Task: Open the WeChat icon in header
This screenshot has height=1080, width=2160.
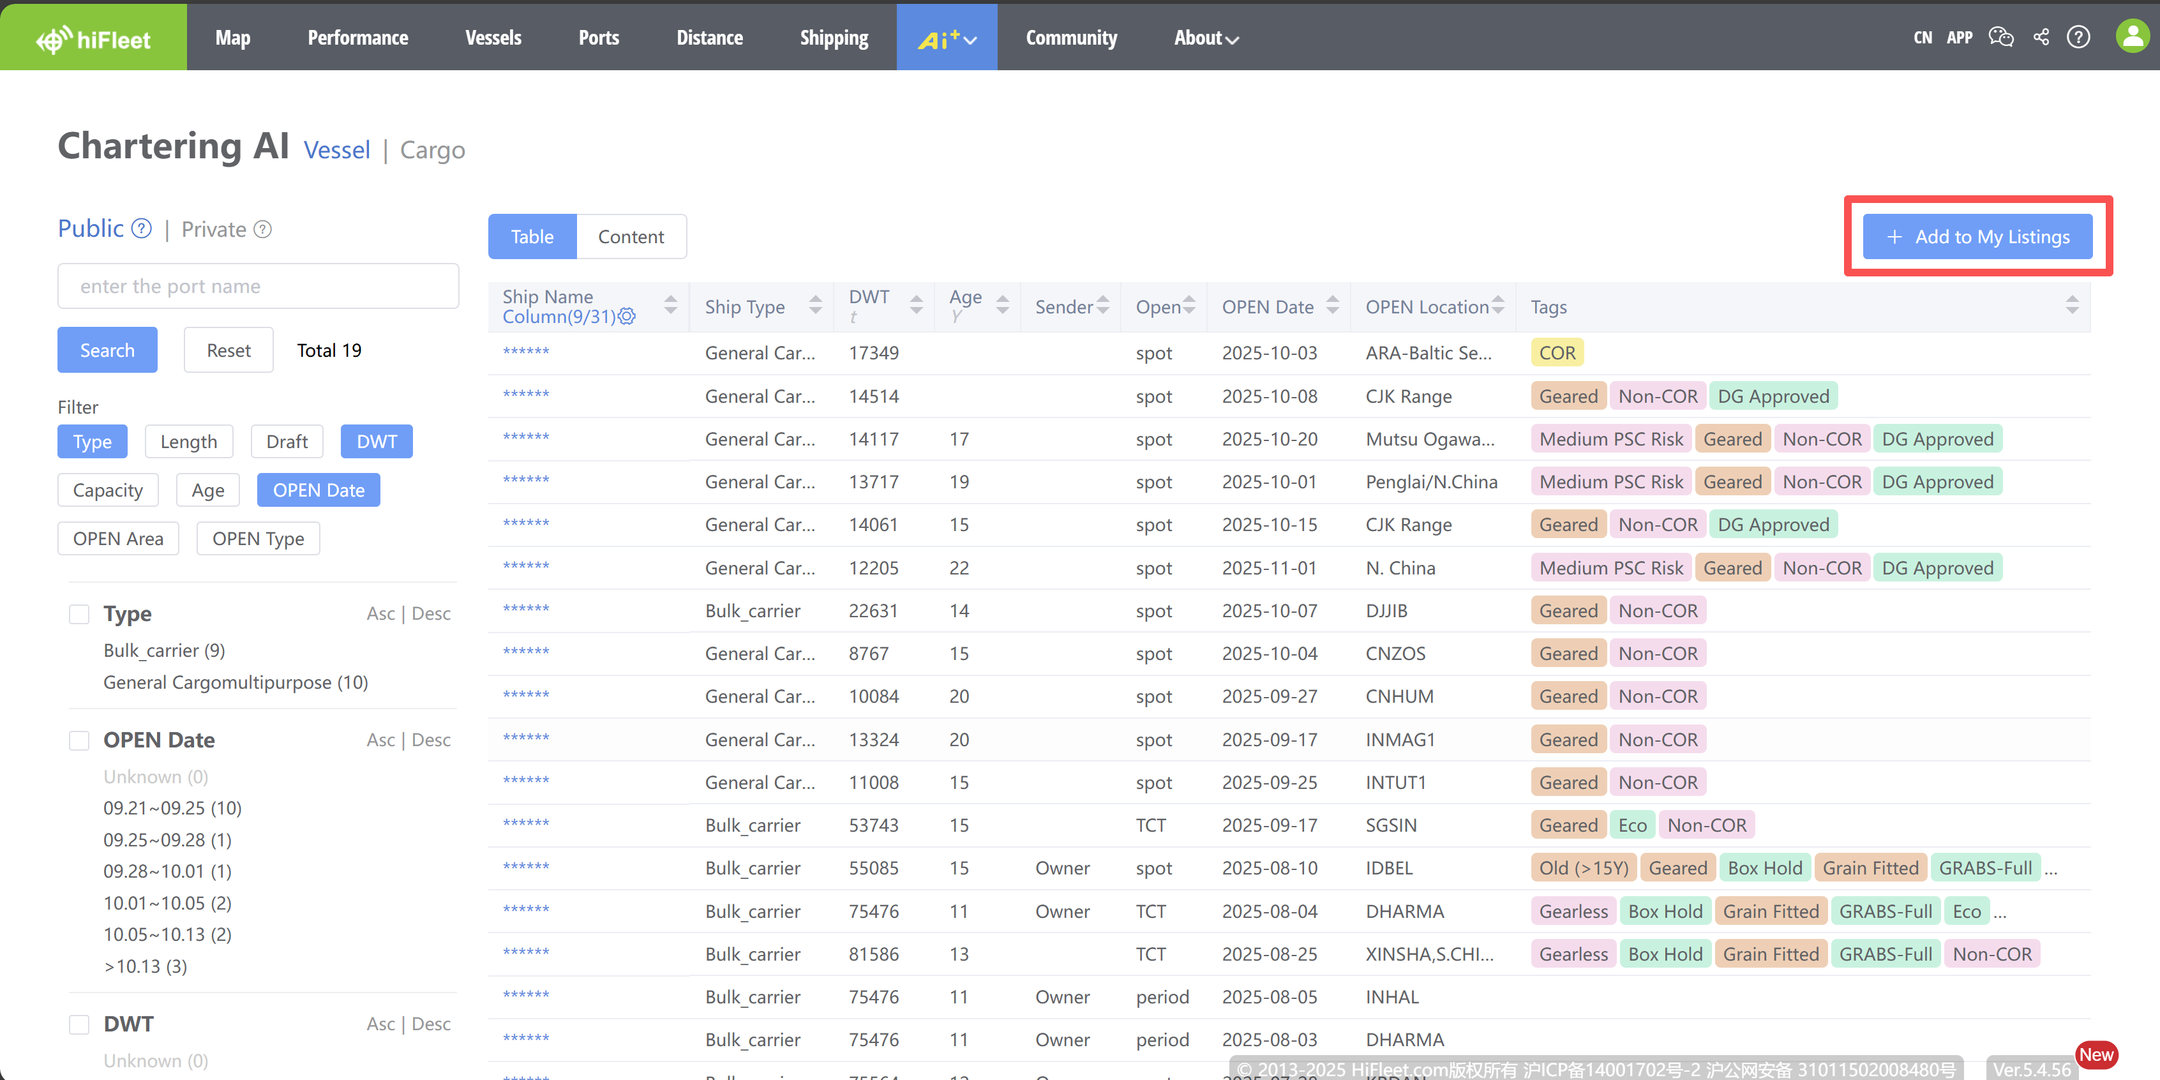Action: tap(2001, 37)
